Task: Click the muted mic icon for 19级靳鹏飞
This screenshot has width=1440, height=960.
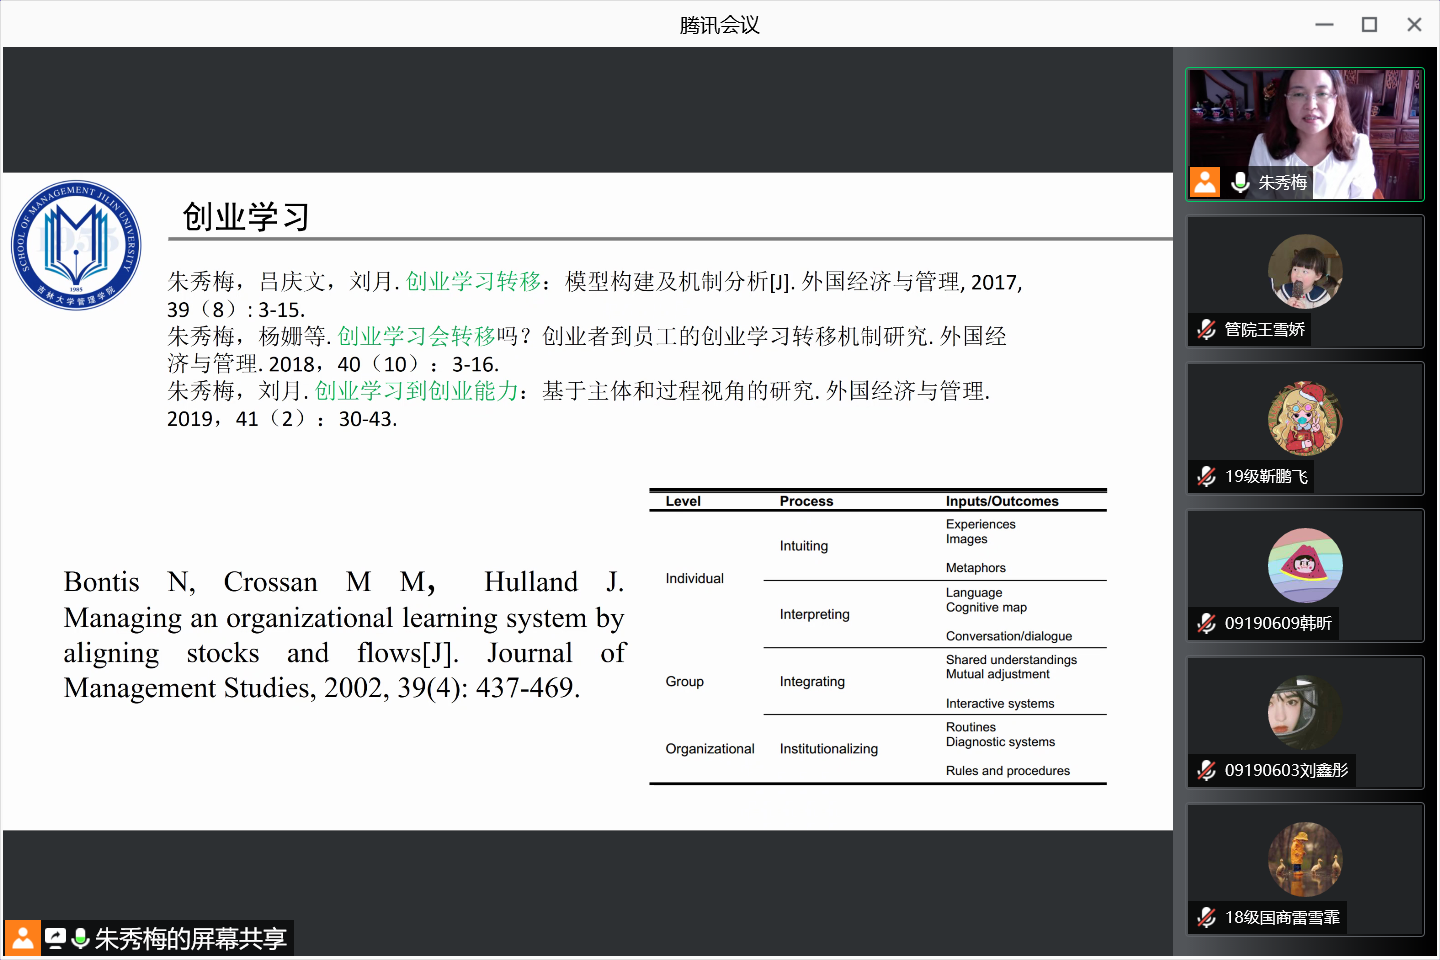Action: tap(1207, 476)
